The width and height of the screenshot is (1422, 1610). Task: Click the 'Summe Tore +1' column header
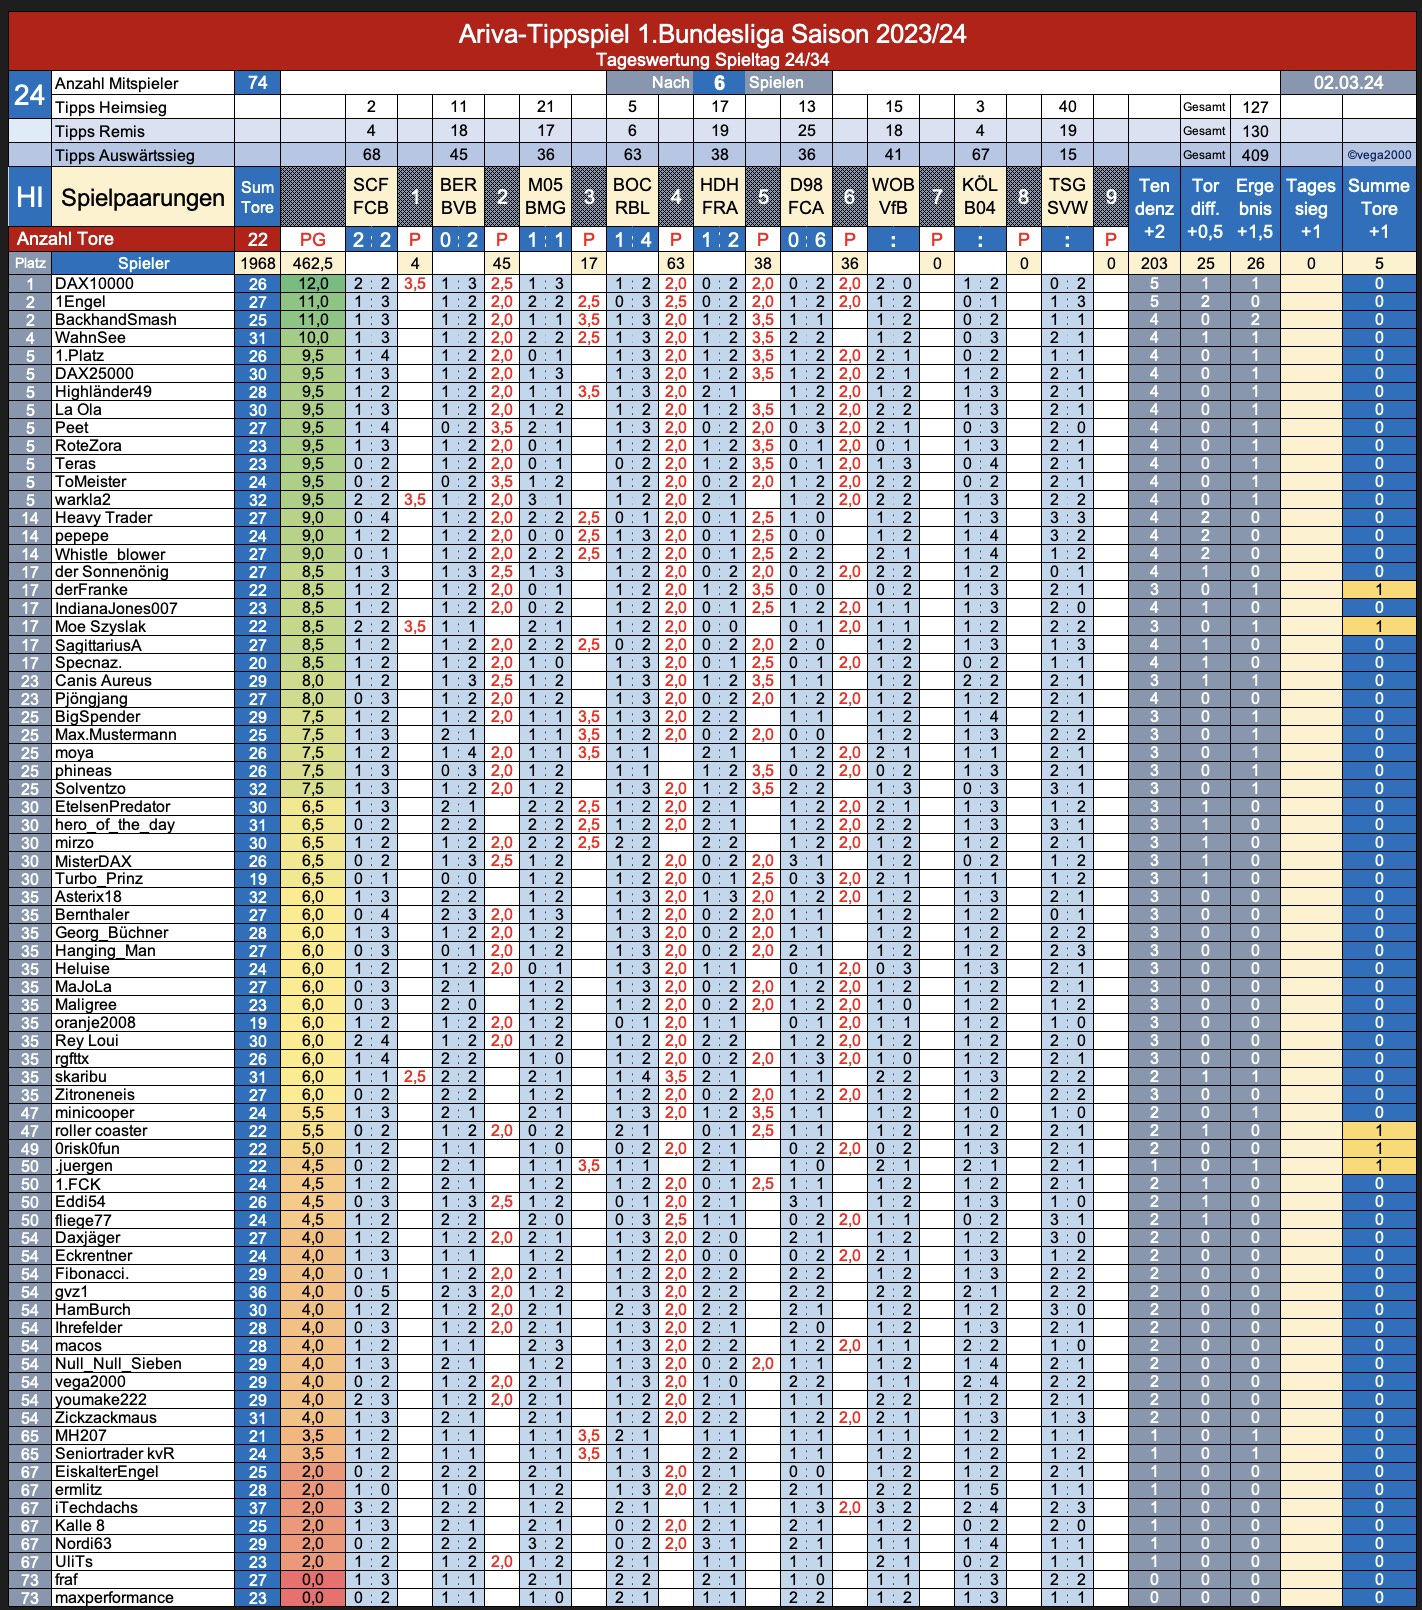1379,208
